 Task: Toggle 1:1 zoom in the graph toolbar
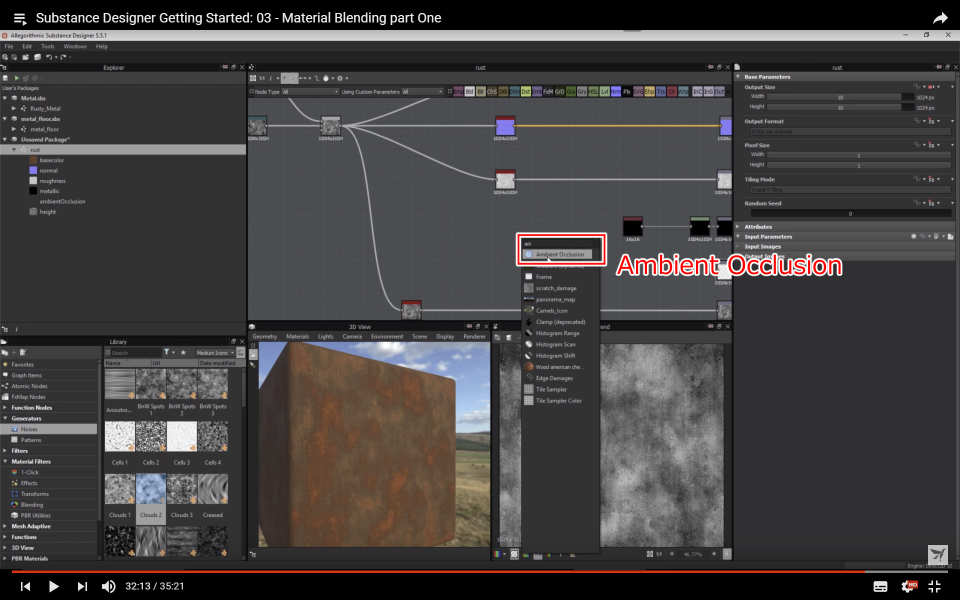[x=262, y=78]
